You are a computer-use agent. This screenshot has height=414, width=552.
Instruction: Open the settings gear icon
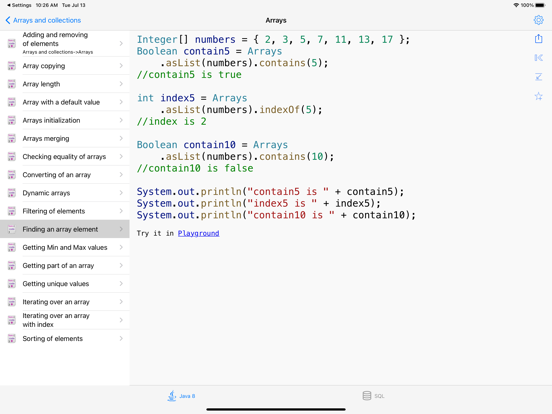(x=538, y=20)
